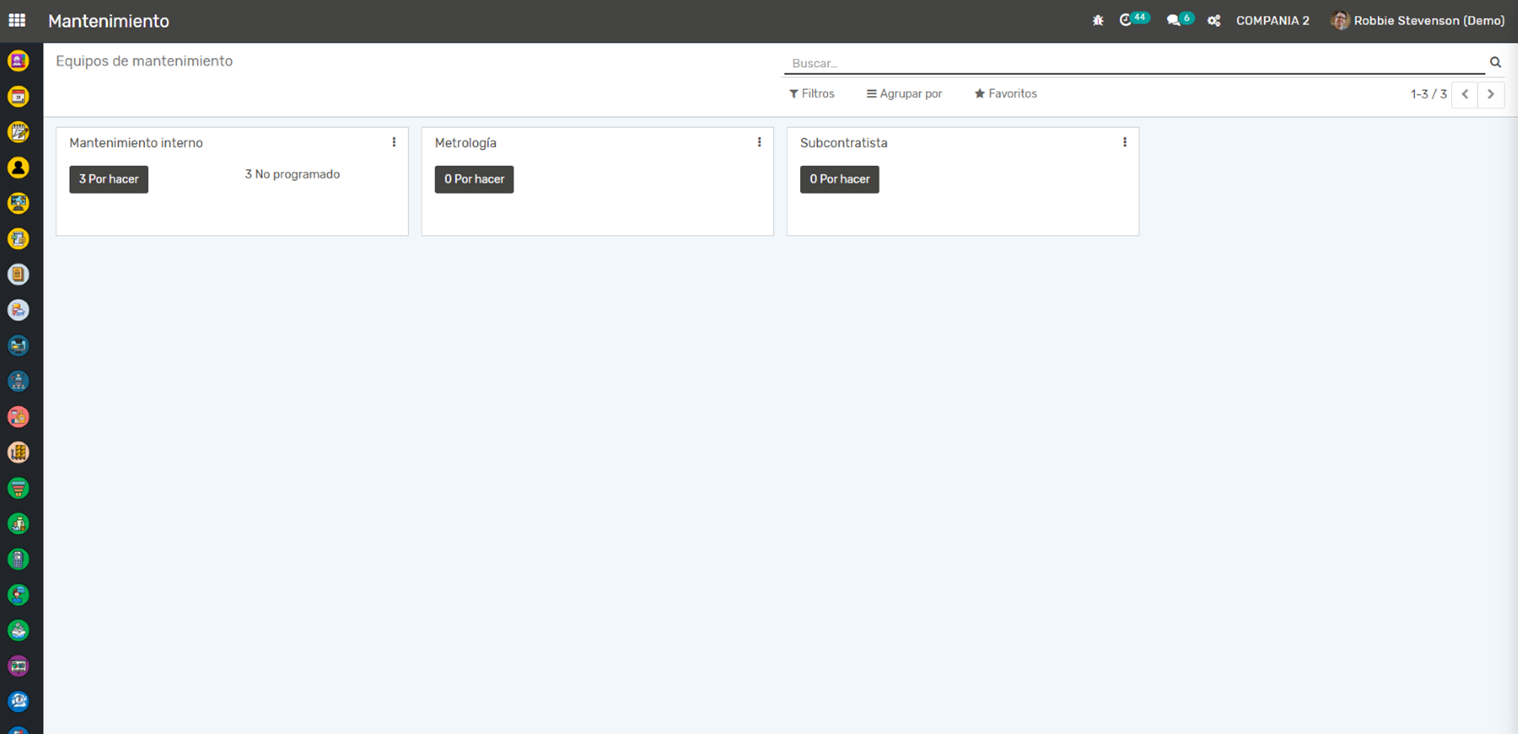This screenshot has width=1518, height=734.
Task: Click into the Buscar search field
Action: (1130, 63)
